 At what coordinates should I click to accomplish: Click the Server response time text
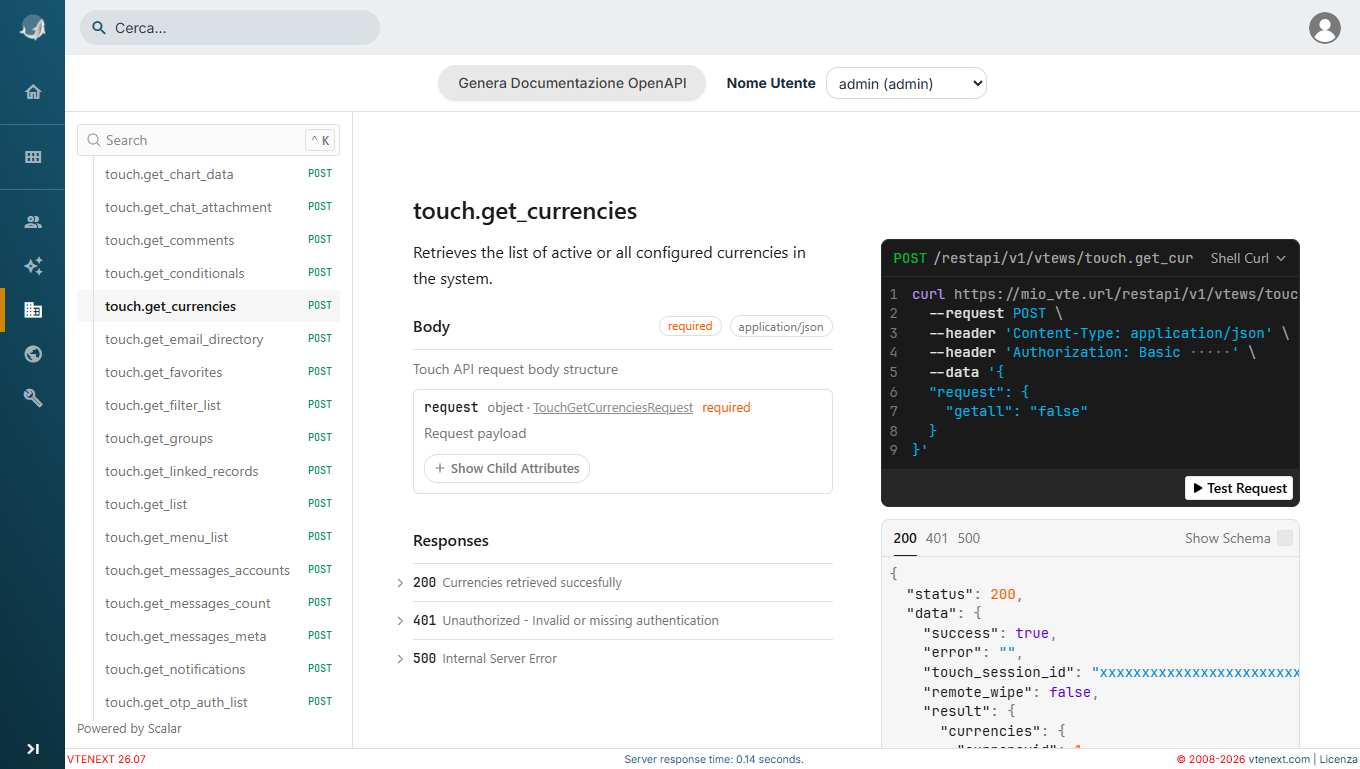714,760
